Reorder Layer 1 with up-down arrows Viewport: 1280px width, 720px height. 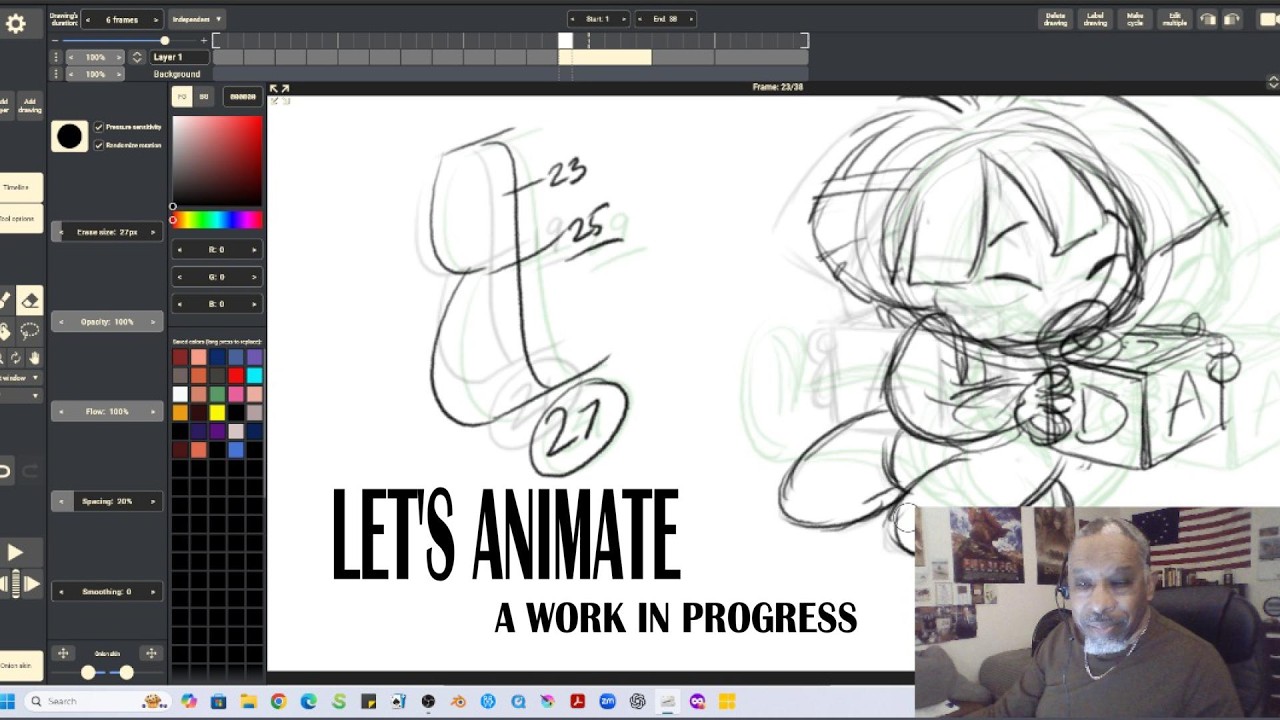[137, 57]
